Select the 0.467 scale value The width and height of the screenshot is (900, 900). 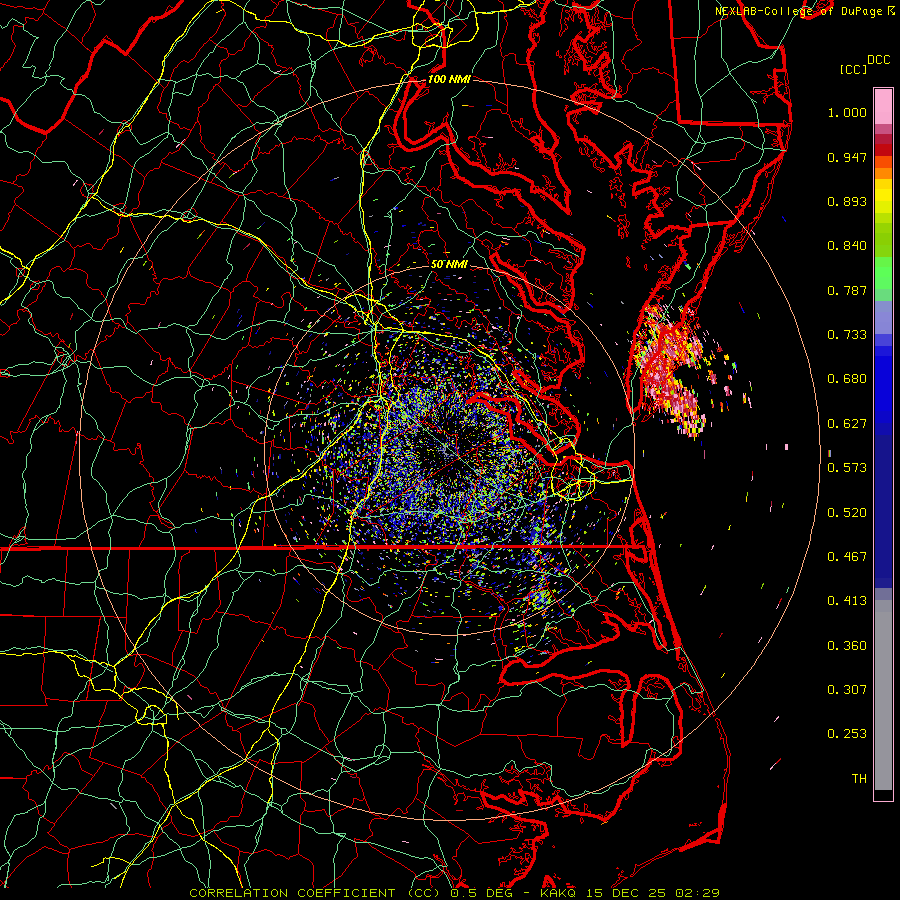tap(847, 557)
